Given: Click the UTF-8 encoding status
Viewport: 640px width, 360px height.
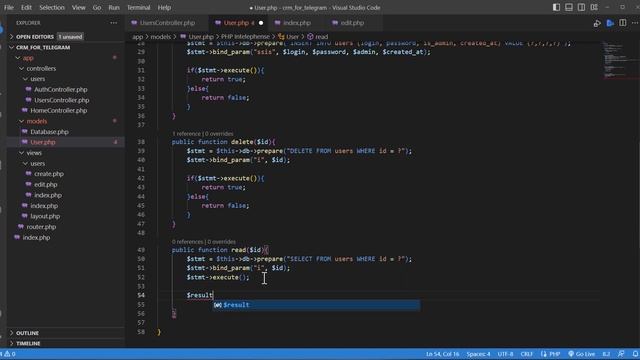Looking at the screenshot, I should tap(505, 354).
